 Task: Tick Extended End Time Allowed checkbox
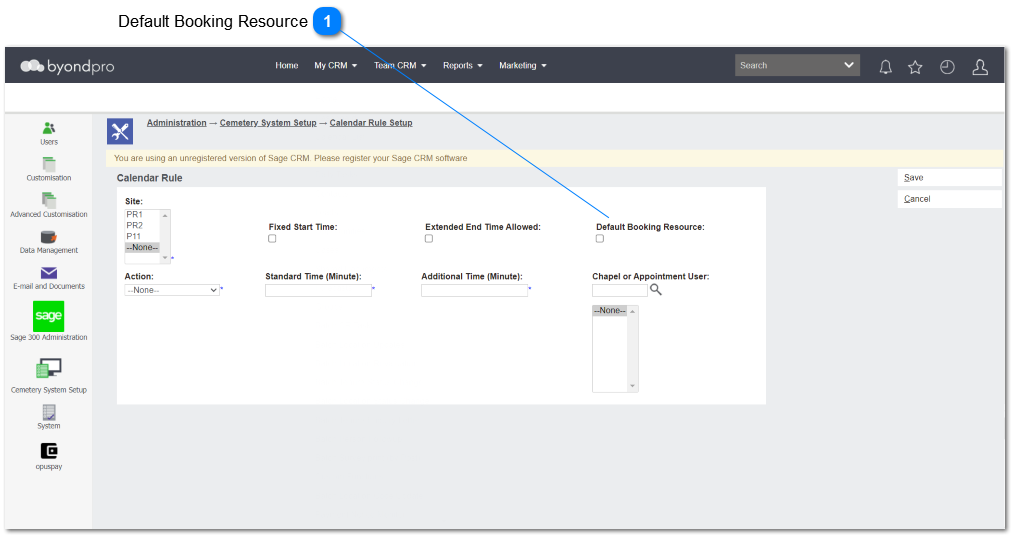pyautogui.click(x=429, y=239)
